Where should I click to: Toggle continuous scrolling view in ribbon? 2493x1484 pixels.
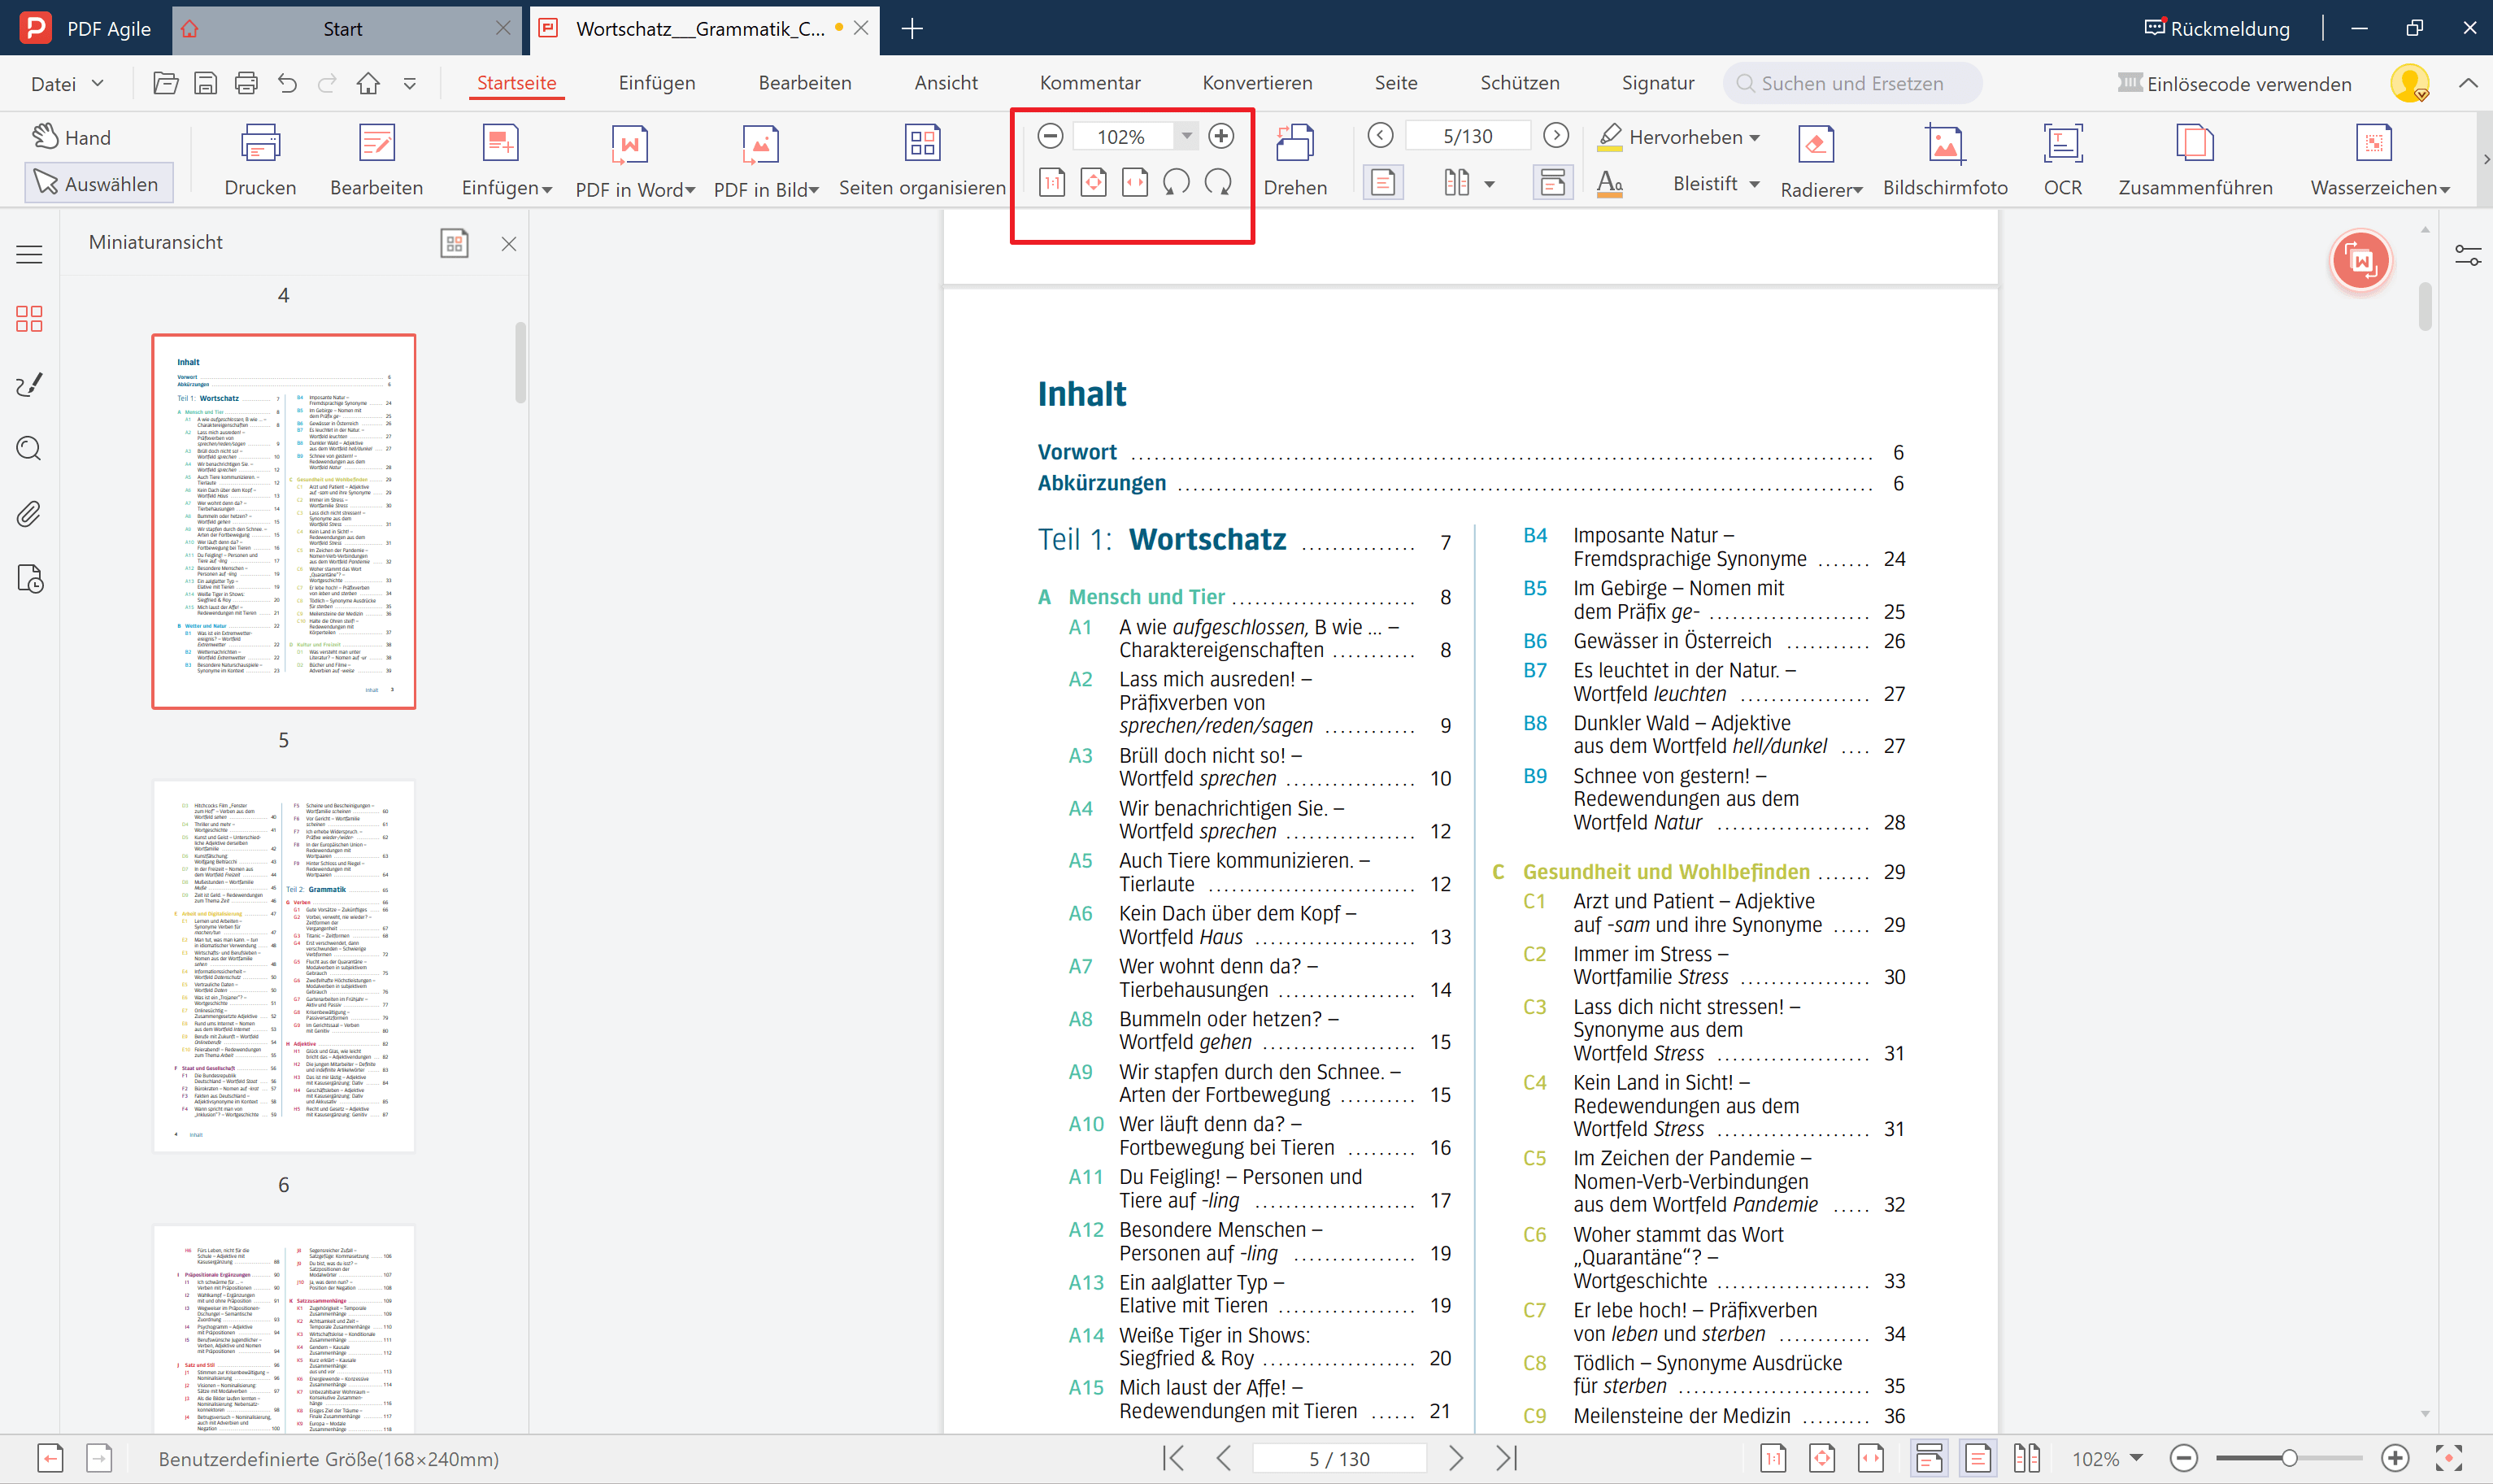pos(1552,183)
